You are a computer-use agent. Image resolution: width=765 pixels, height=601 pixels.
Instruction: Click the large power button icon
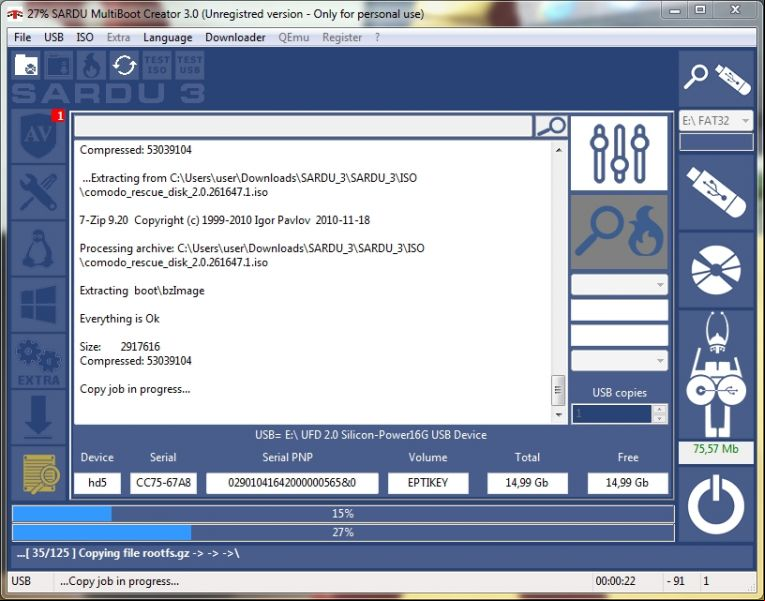(716, 504)
